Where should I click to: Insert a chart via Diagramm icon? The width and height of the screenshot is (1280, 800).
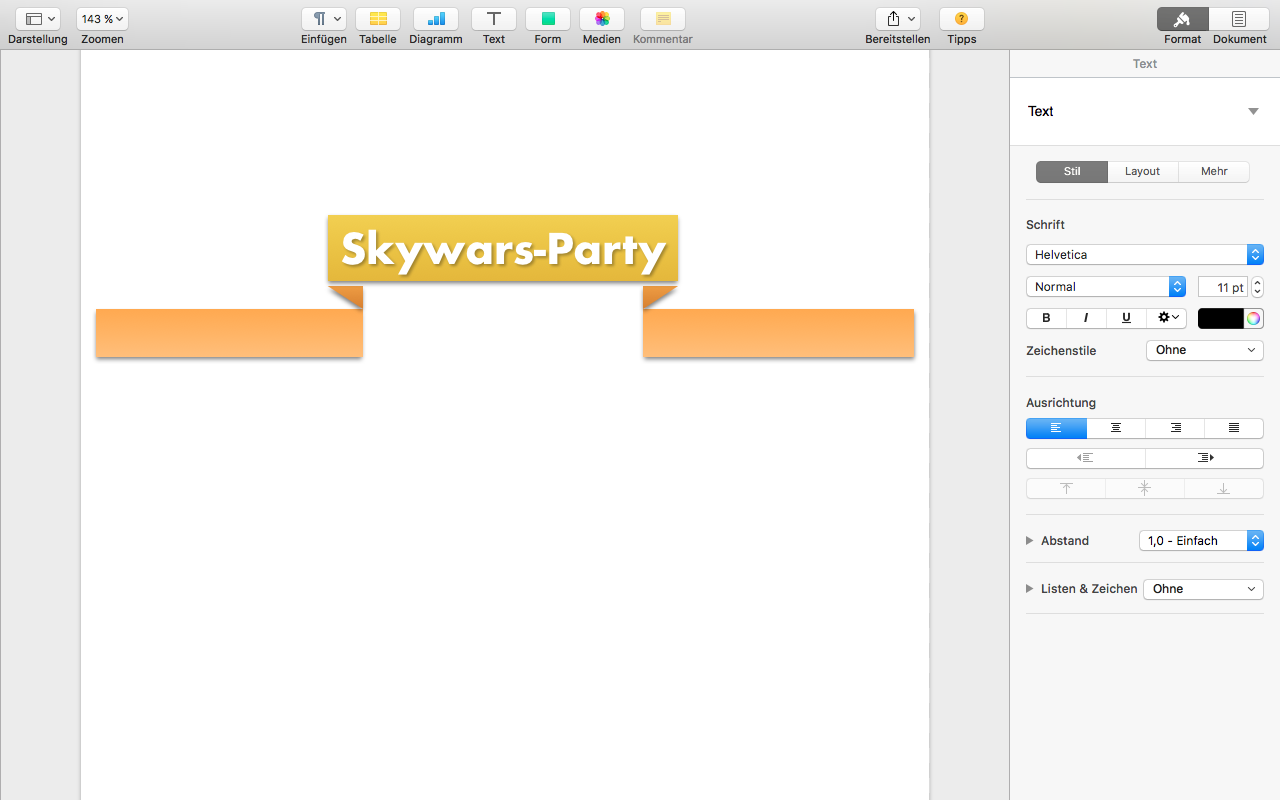[x=436, y=19]
